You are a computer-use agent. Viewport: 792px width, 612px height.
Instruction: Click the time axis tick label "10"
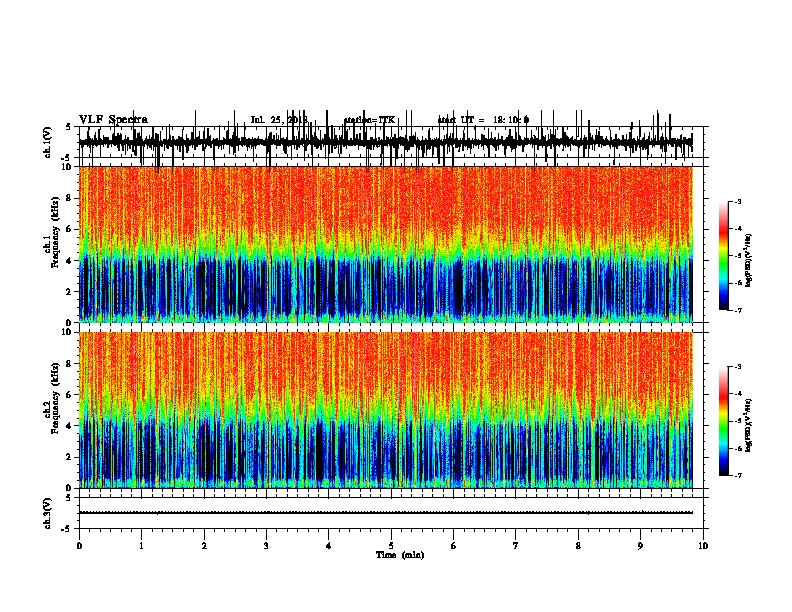coord(703,546)
